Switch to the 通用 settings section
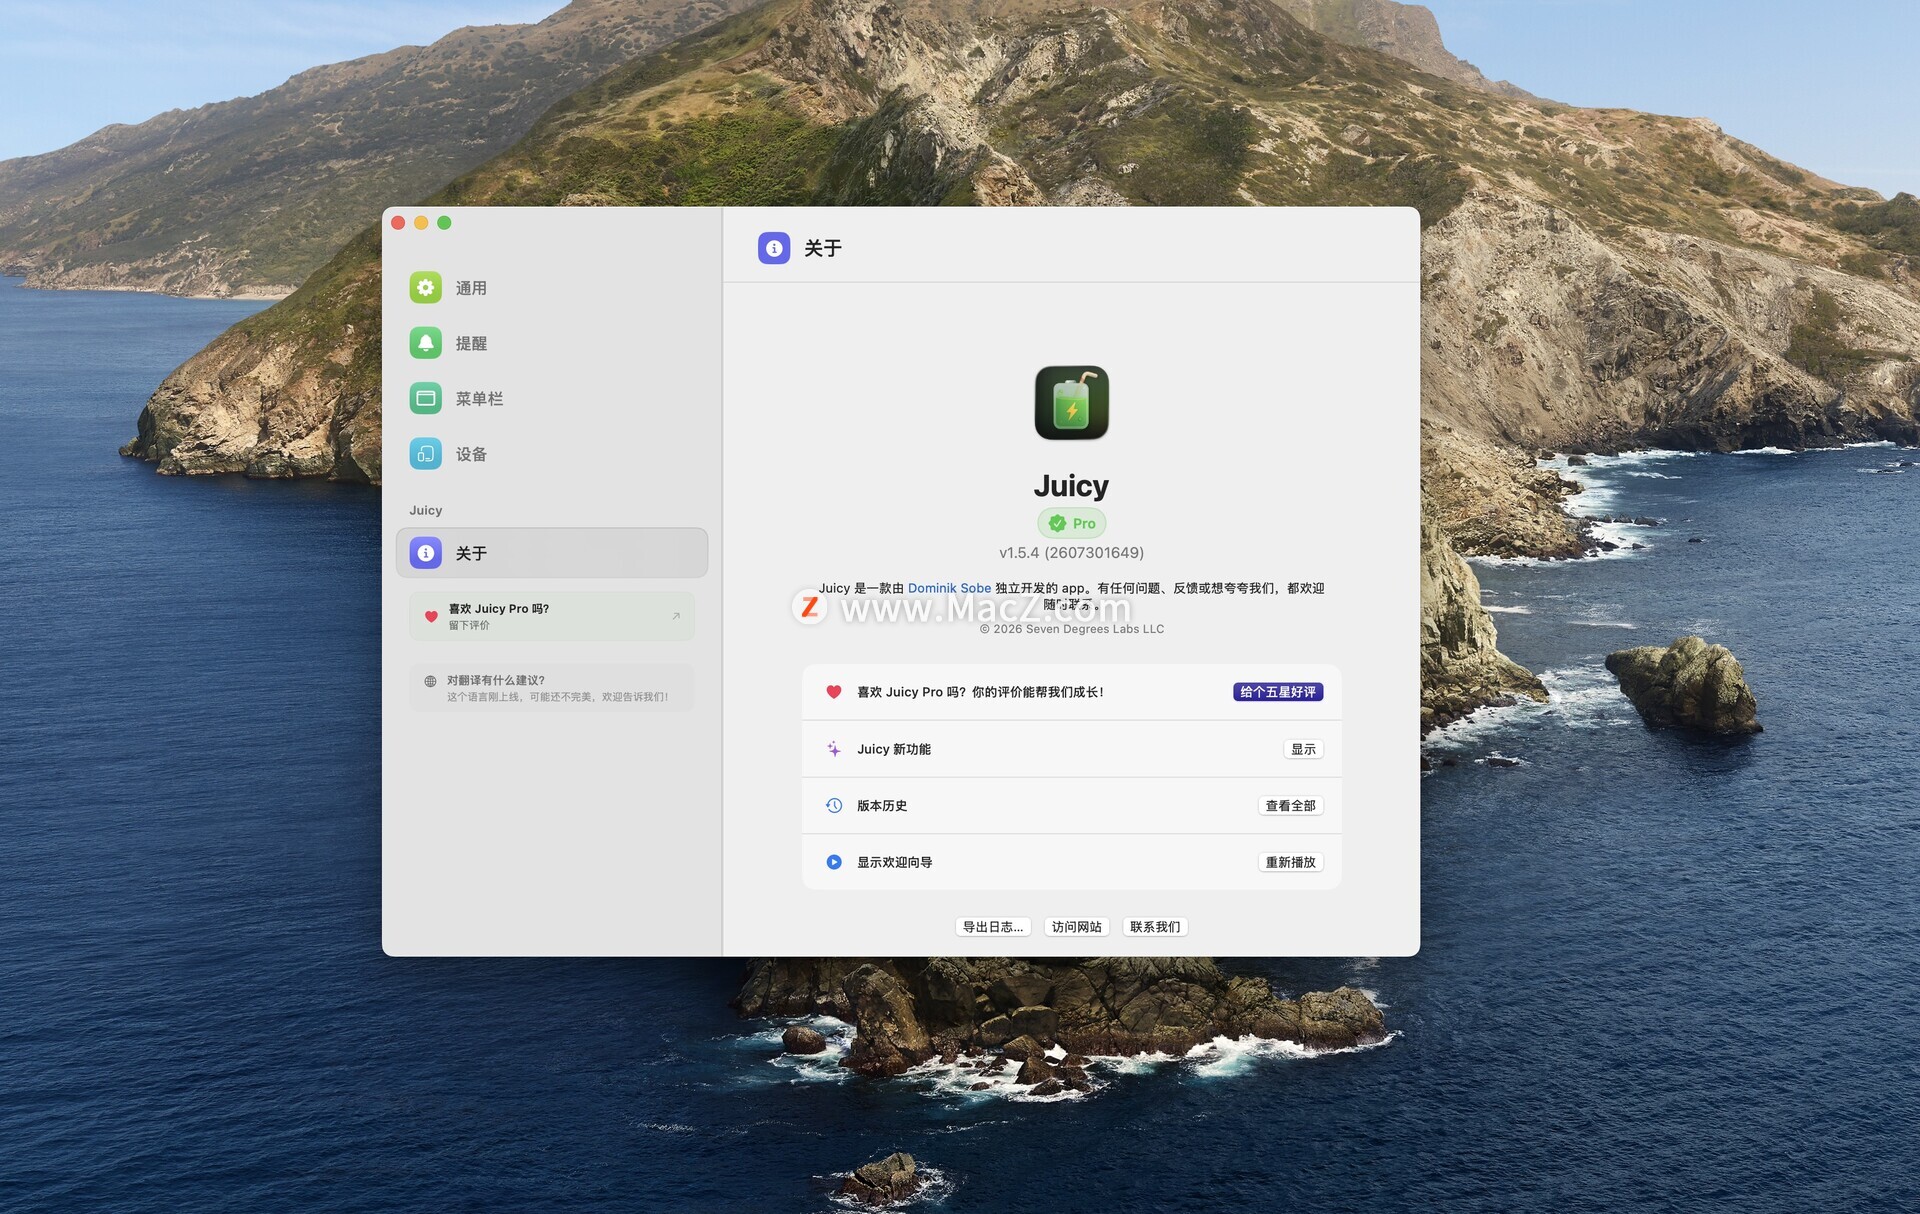The height and width of the screenshot is (1214, 1920). (x=552, y=288)
